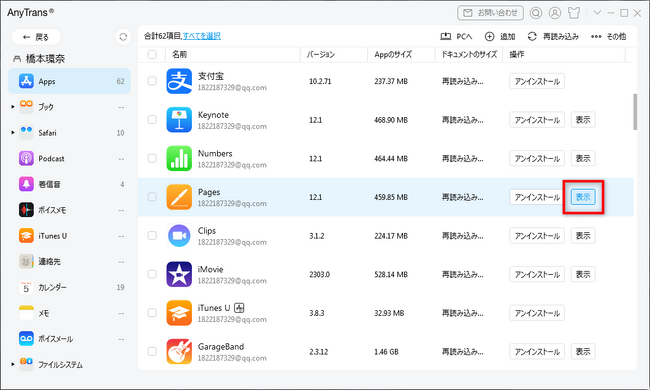Open the iTunes U sidebar category
The width and height of the screenshot is (650, 390).
[x=69, y=236]
